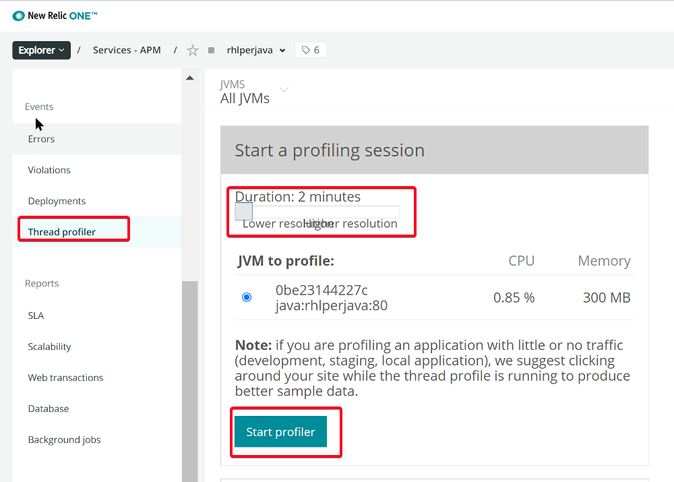
Task: Expand the rhlperjava entity dropdown
Action: click(x=282, y=51)
